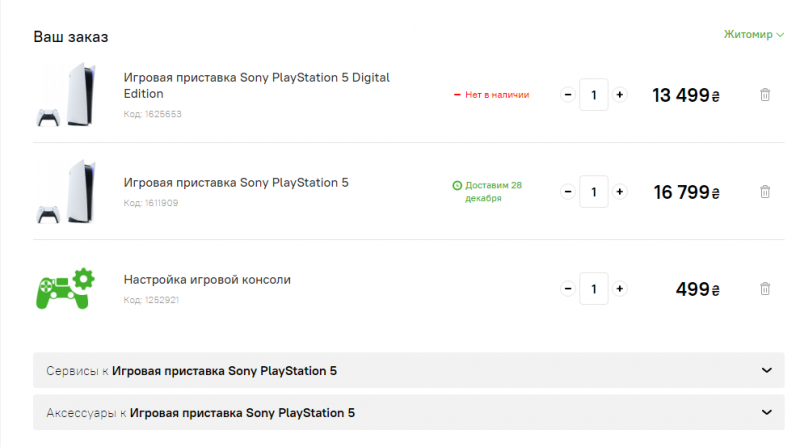This screenshot has height=447, width=800.
Task: Click Sony PlayStation 5 product thumbnail
Action: [65, 191]
